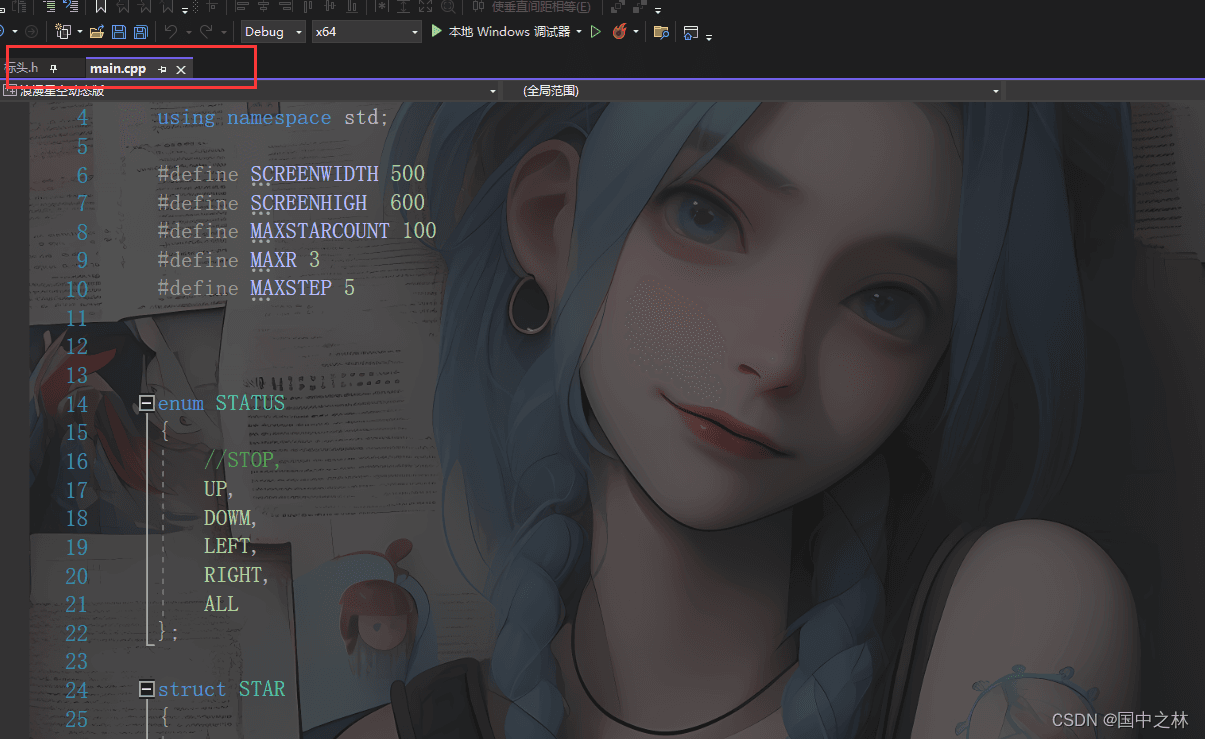Screen dimensions: 1205x739
Task: Click the undo arrow icon
Action: point(170,32)
